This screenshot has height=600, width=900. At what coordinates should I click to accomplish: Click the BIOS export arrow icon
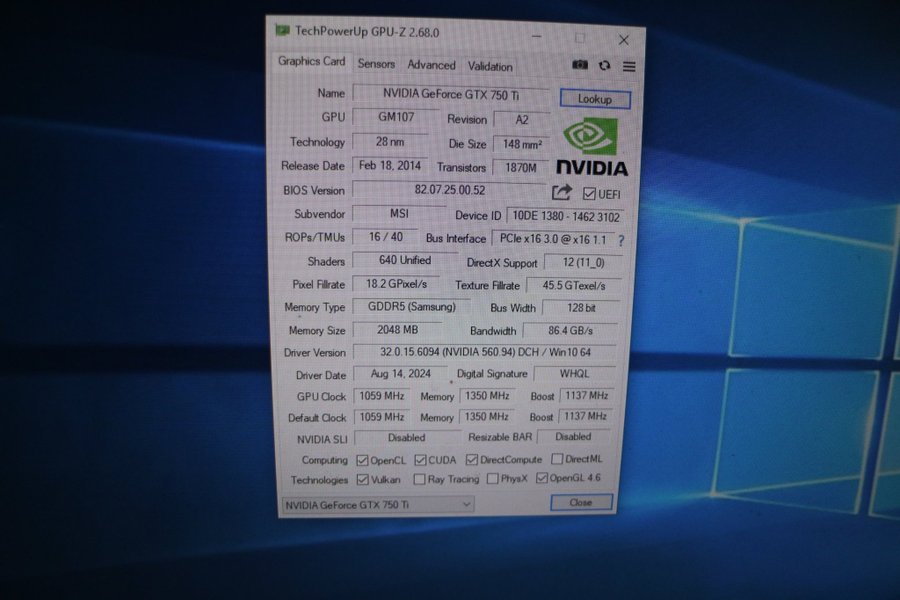(562, 192)
